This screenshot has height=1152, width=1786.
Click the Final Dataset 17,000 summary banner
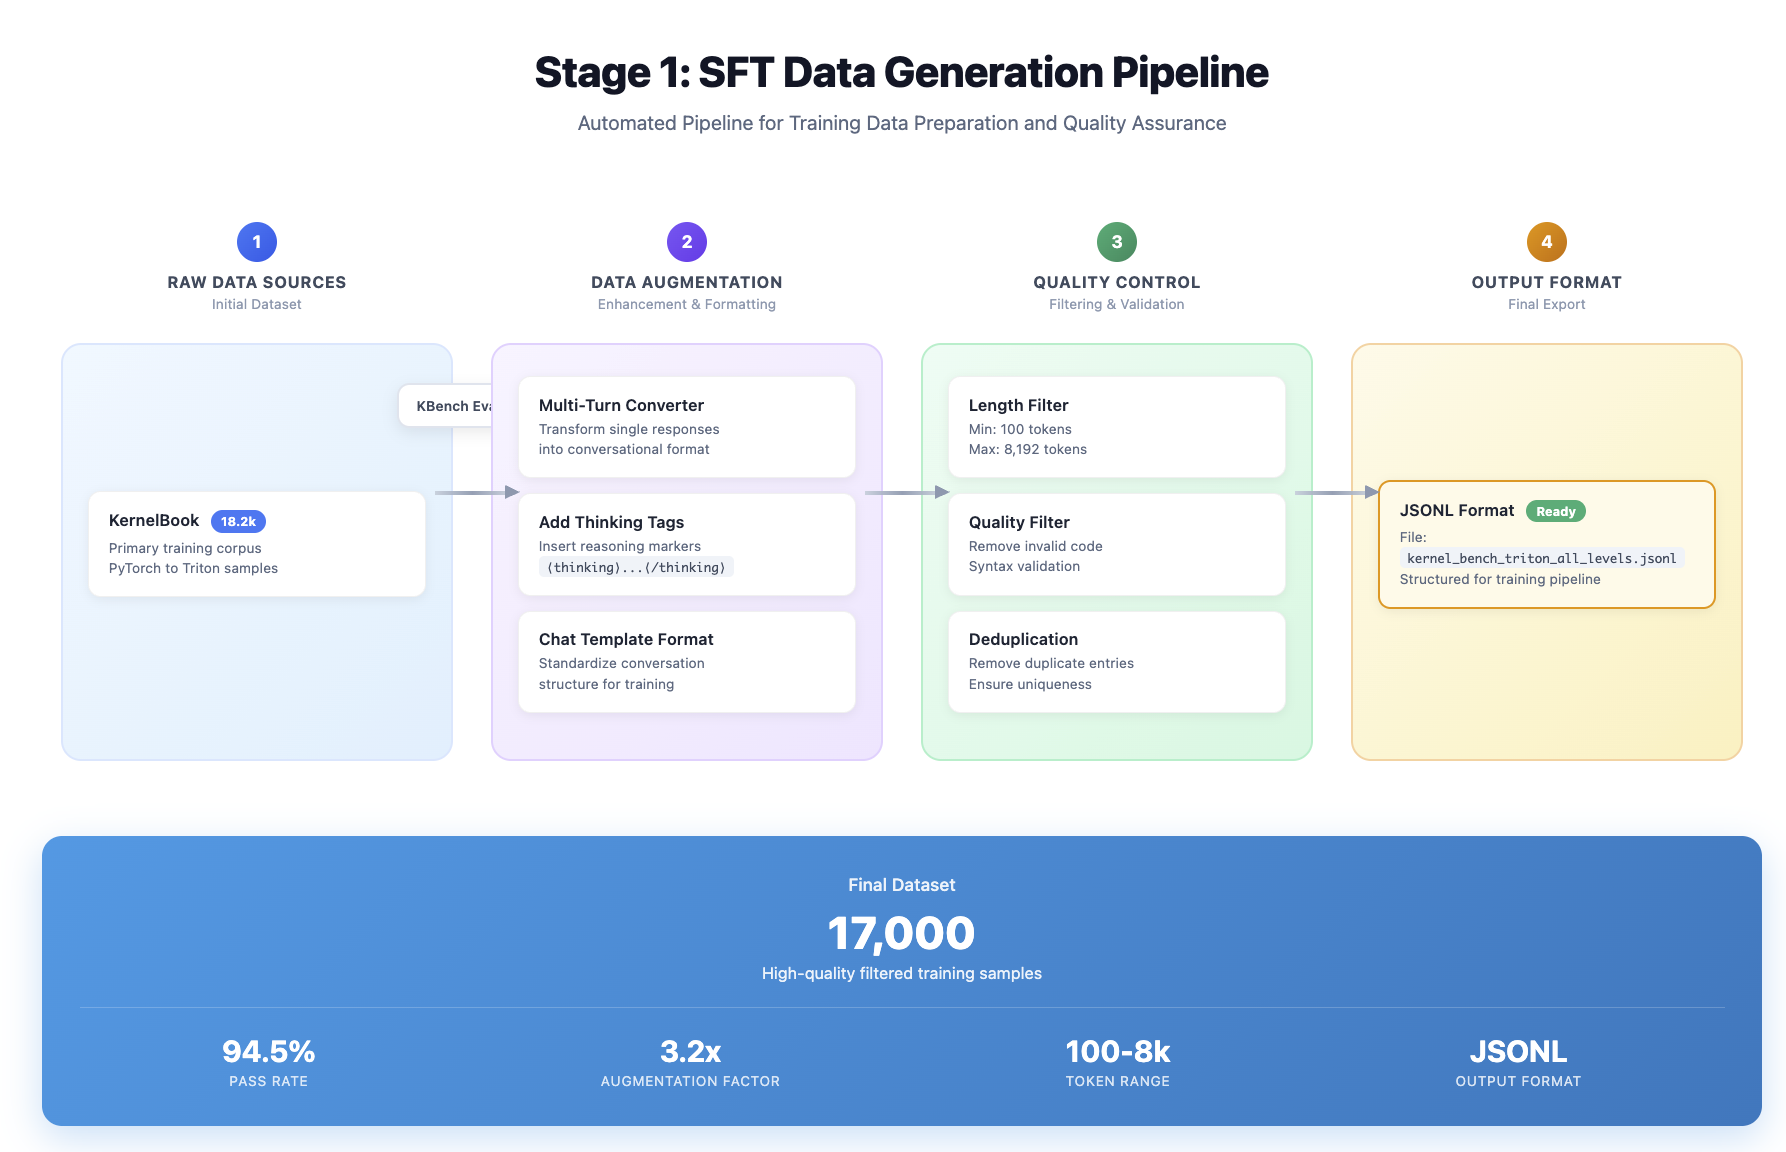[901, 932]
